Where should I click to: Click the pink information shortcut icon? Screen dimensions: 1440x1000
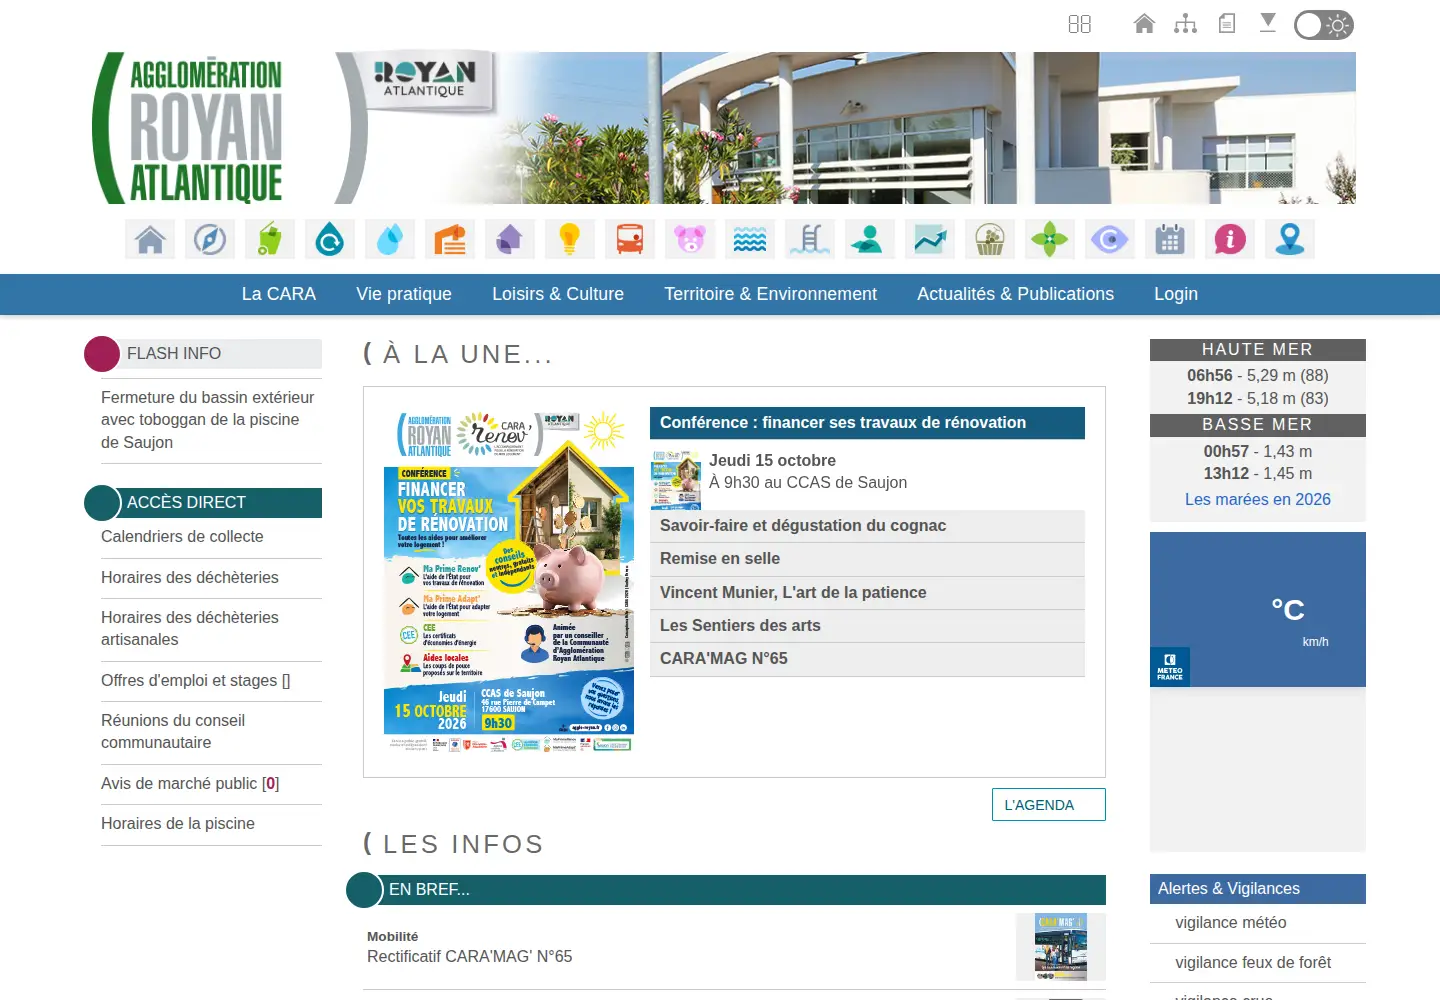coord(1230,239)
